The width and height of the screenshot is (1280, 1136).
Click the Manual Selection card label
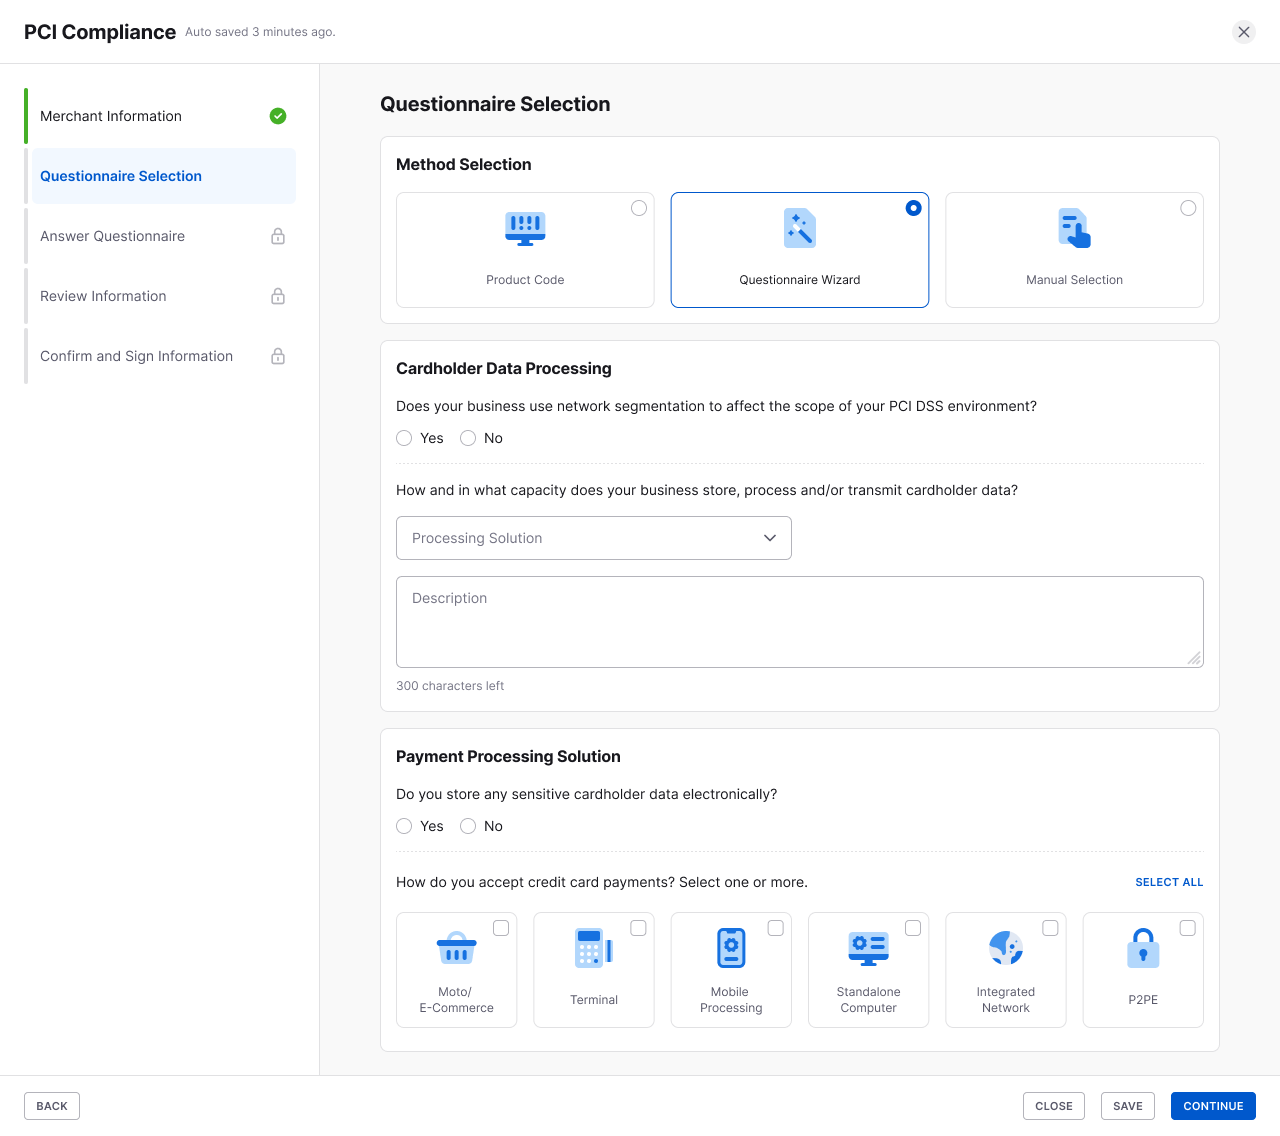[x=1075, y=280]
